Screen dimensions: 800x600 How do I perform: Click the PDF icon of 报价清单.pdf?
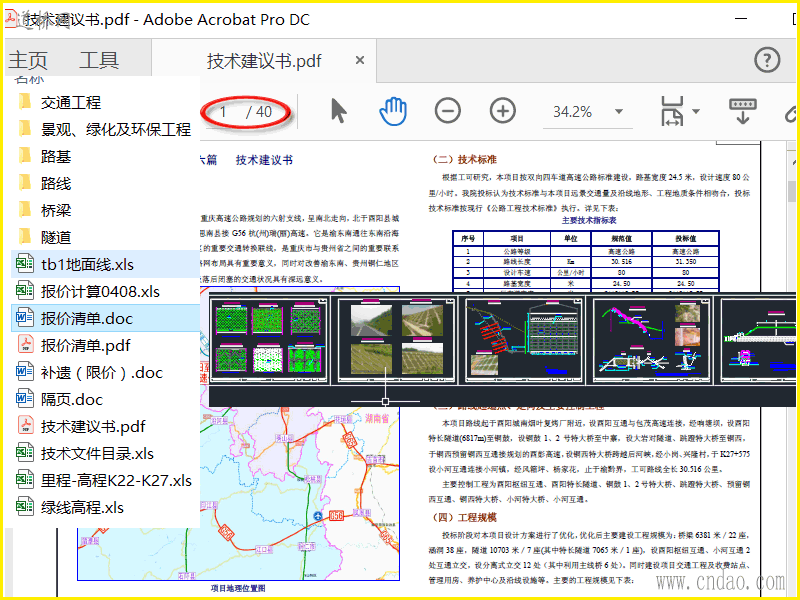point(25,344)
